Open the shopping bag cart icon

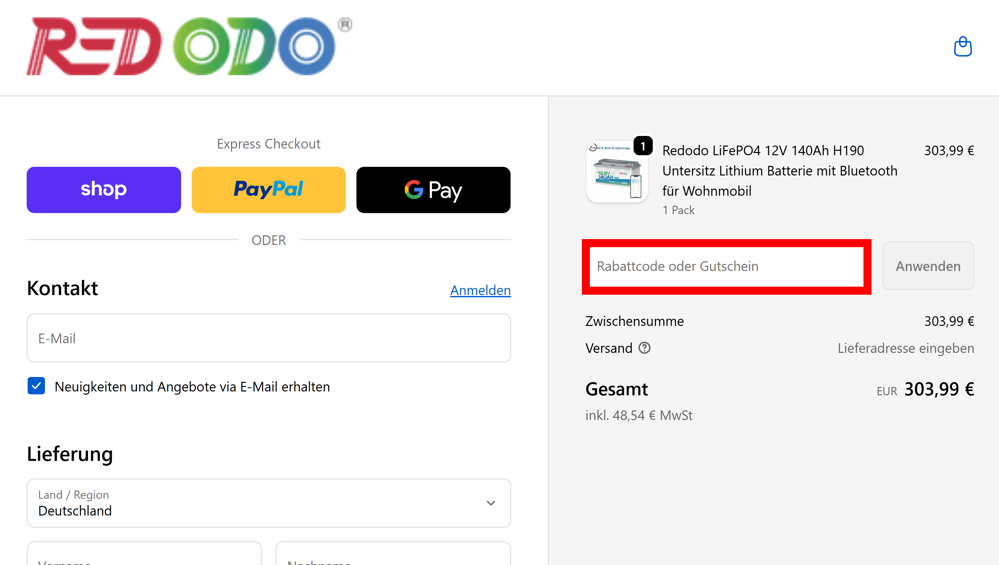tap(962, 46)
